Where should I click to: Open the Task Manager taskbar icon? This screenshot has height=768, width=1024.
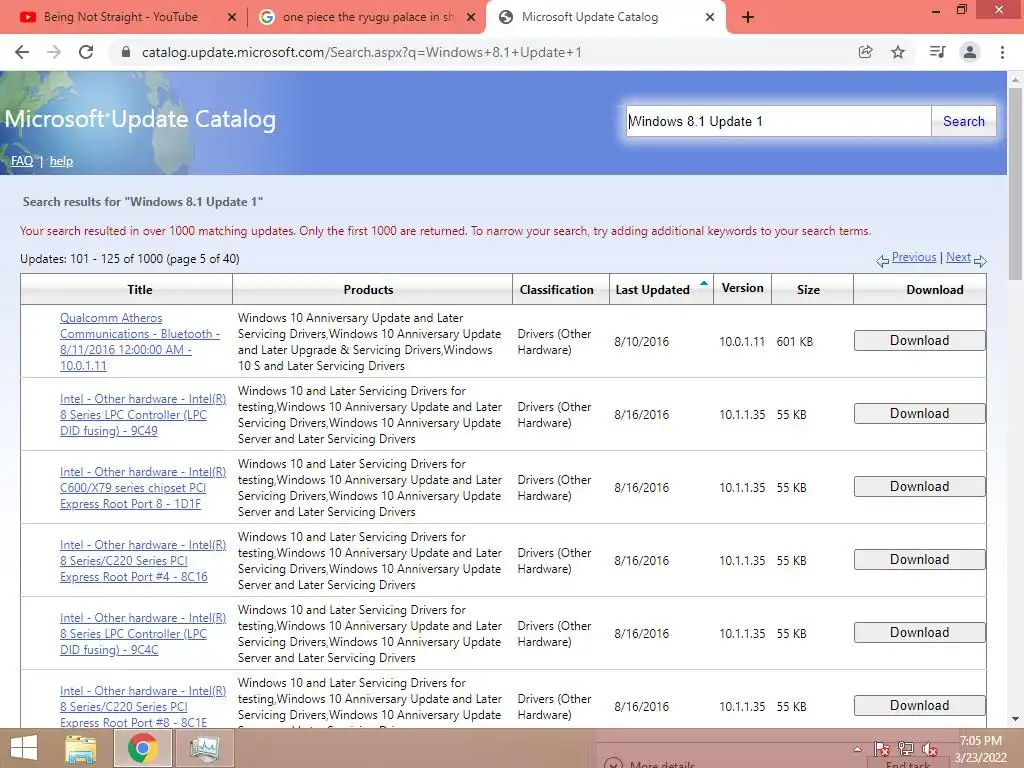204,748
